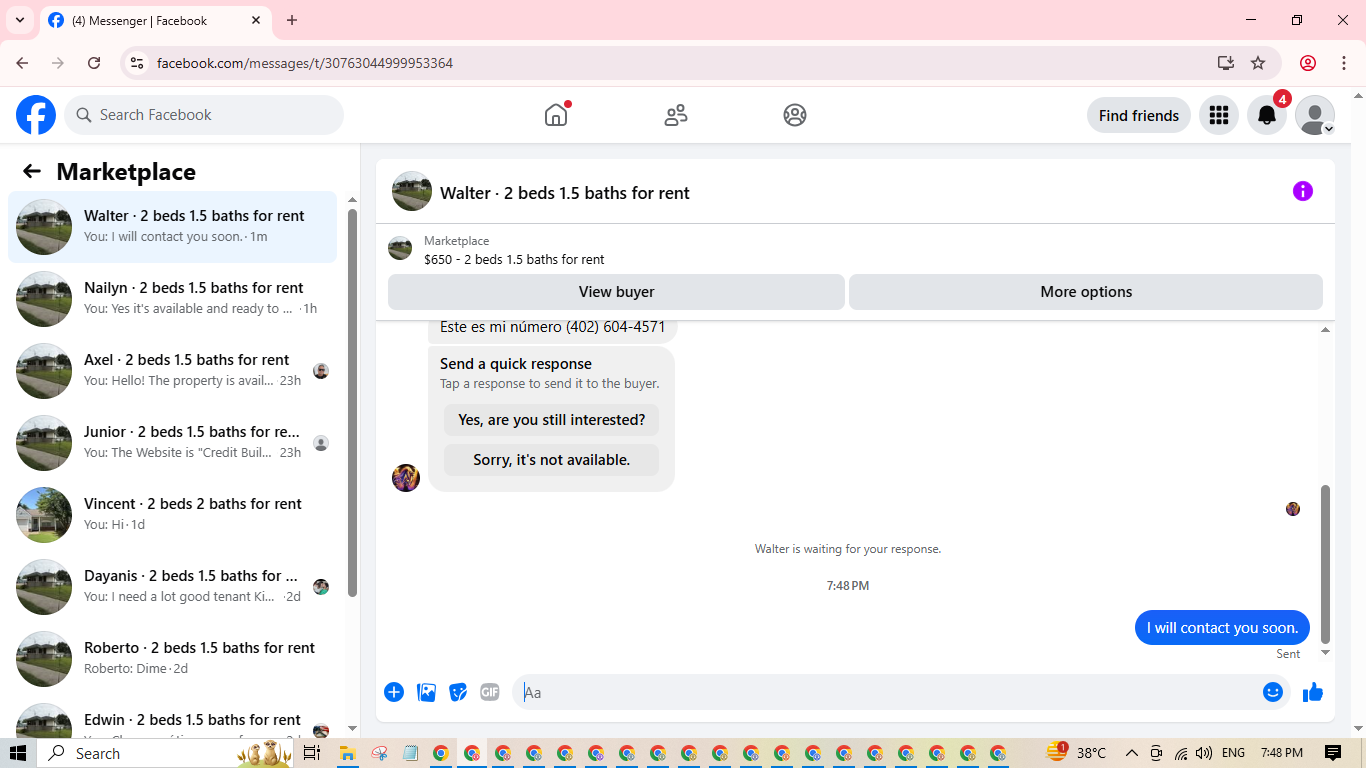Viewport: 1366px width, 768px height.
Task: Open the Home feed icon
Action: pos(556,115)
